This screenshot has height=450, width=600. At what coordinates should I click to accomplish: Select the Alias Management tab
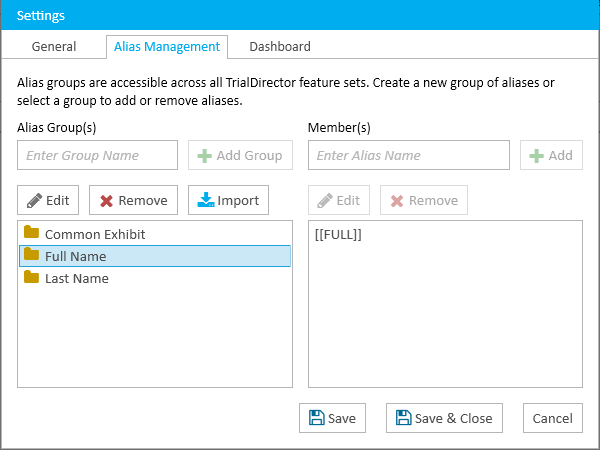point(167,47)
